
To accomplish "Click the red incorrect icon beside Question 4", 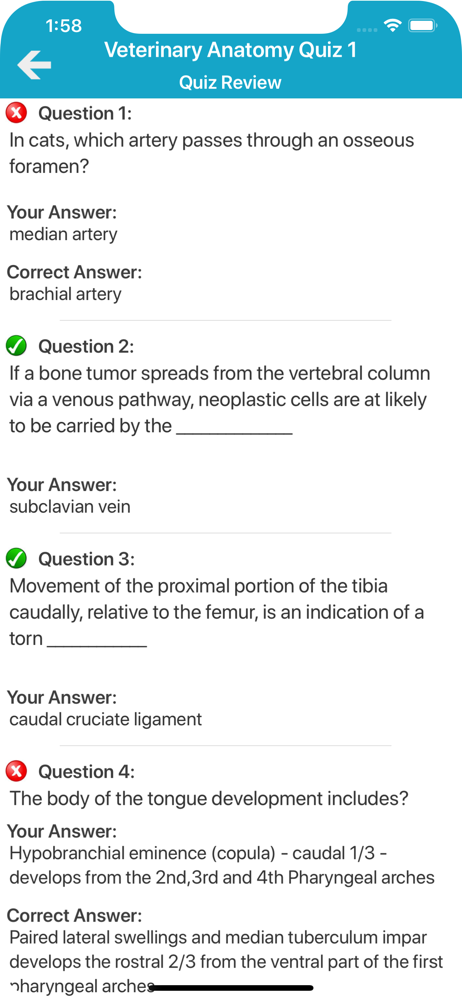I will pos(16,772).
